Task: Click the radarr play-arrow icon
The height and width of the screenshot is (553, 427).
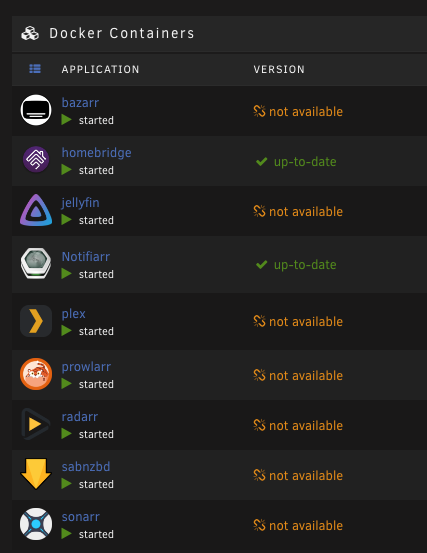Action: click(36, 424)
